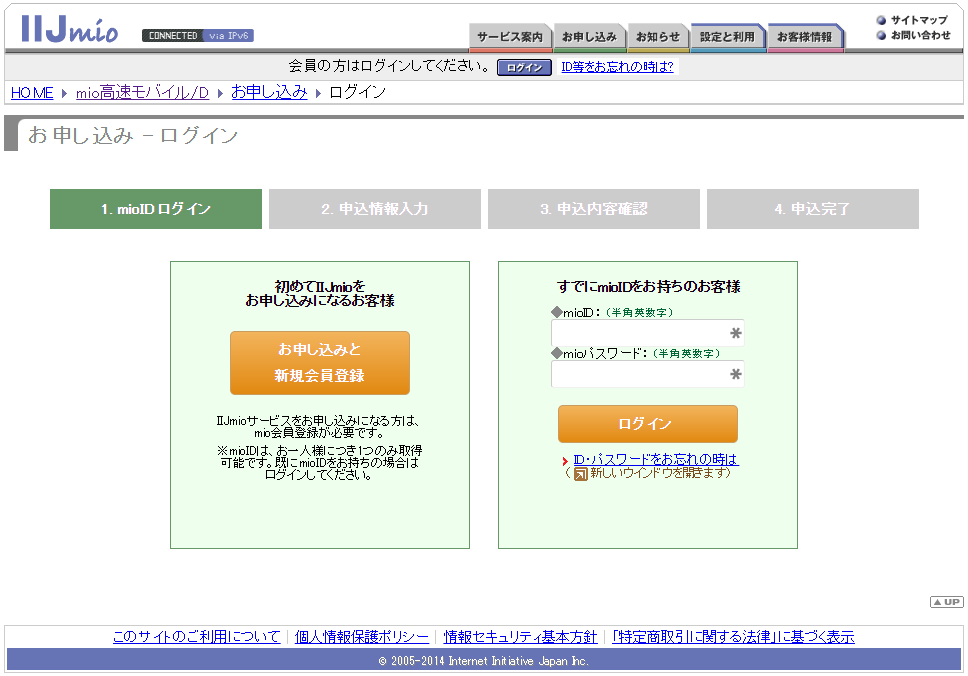Click the ログイン breadcrumb text
Screen dimensions: 968x676
(x=357, y=93)
